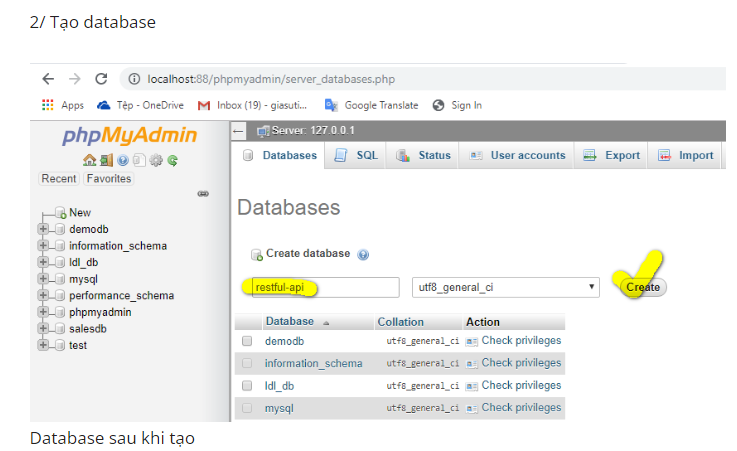Select New in the navigation tree
The width and height of the screenshot is (737, 451).
(80, 212)
